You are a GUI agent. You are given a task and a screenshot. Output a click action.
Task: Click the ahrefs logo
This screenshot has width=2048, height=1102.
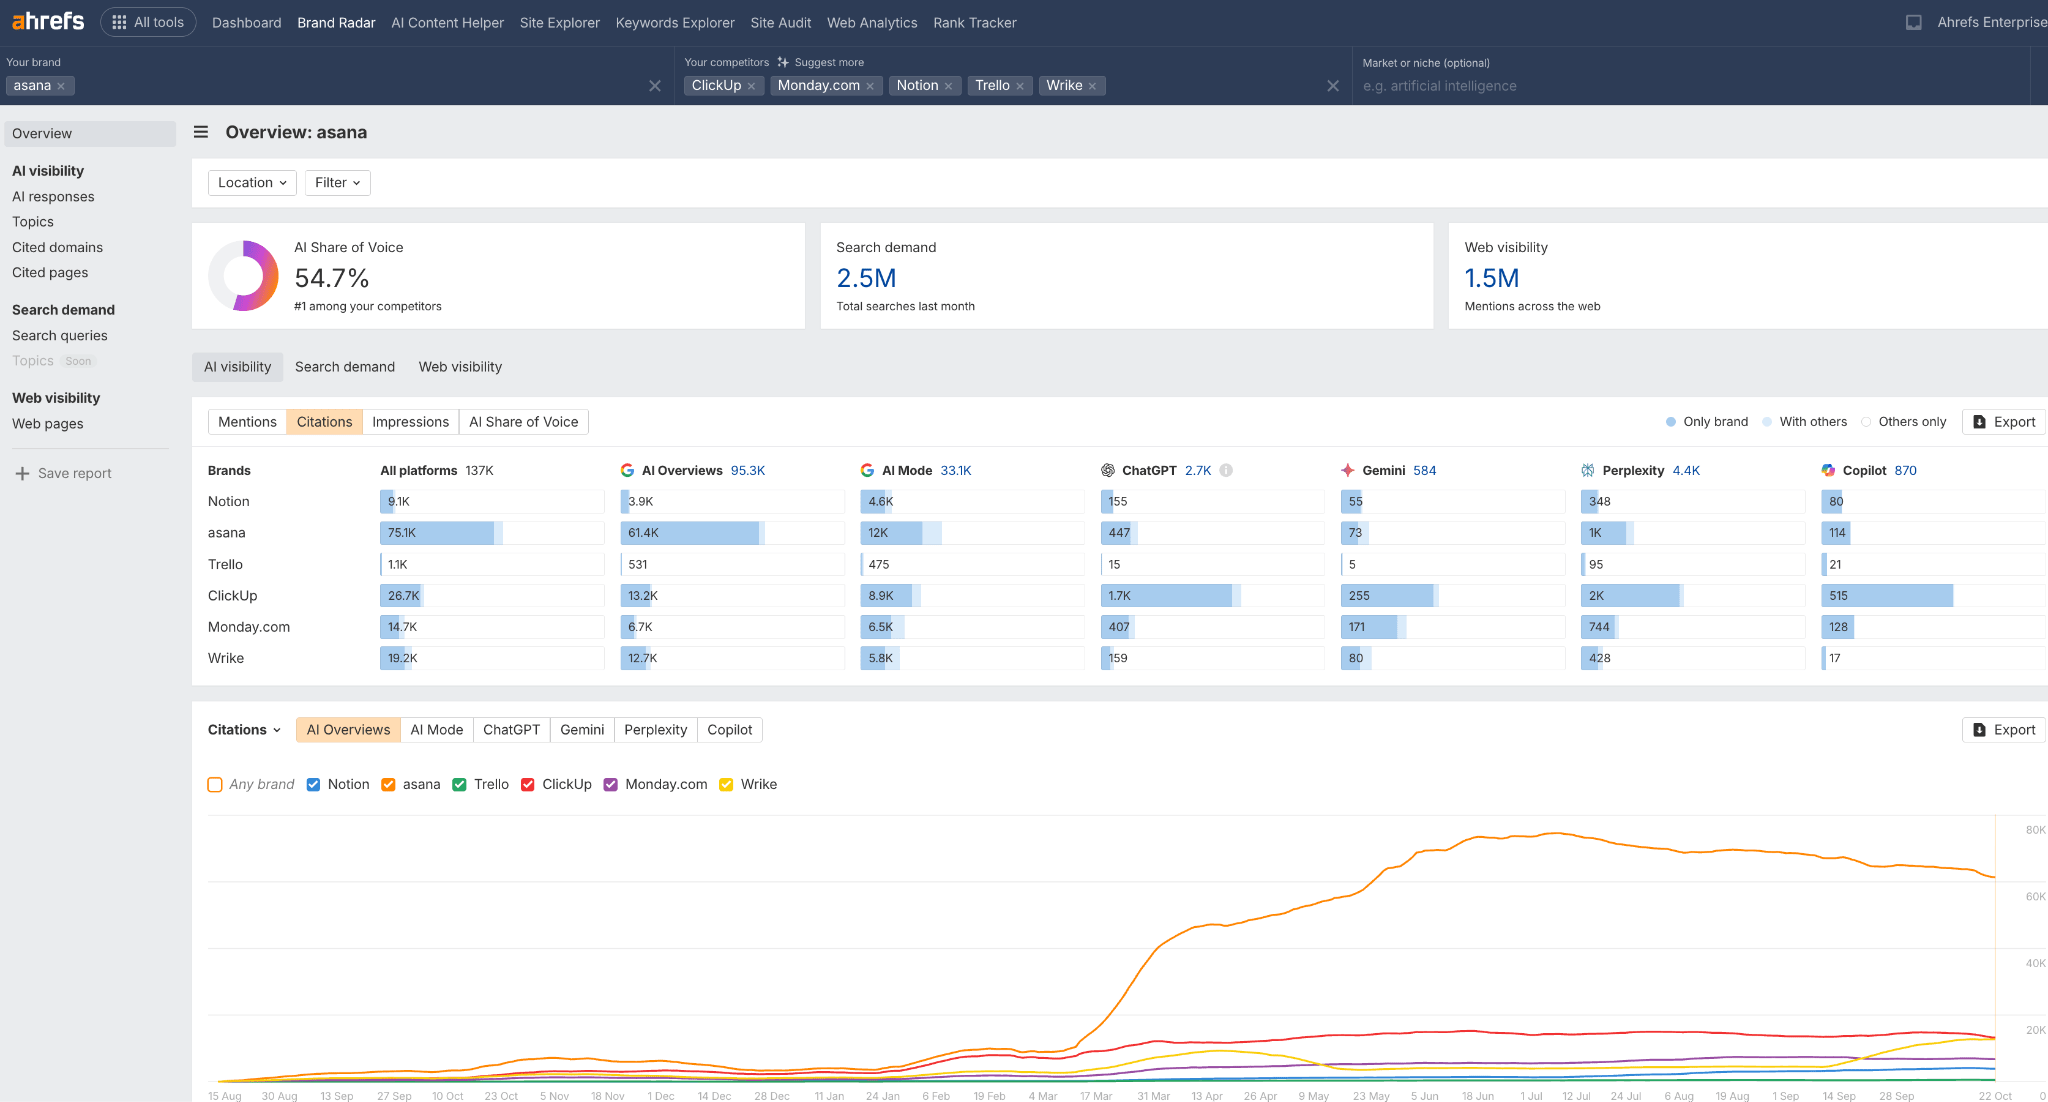pos(46,20)
